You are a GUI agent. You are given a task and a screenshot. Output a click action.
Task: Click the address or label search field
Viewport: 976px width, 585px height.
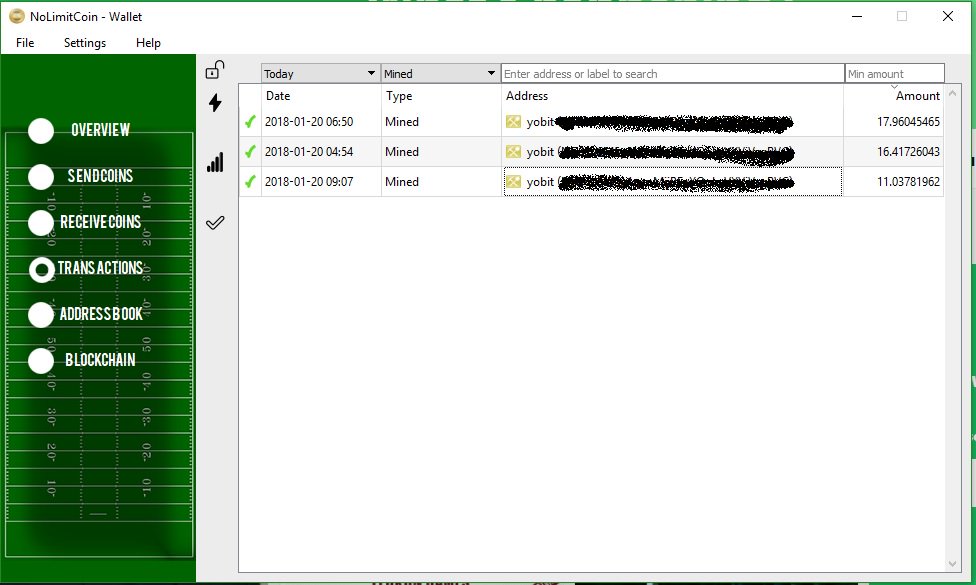click(672, 73)
